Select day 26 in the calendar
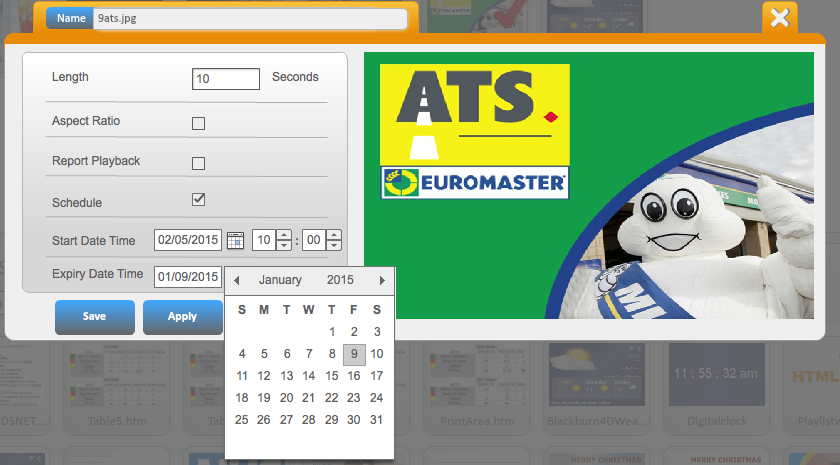Screen dimensions: 840x465 click(264, 421)
